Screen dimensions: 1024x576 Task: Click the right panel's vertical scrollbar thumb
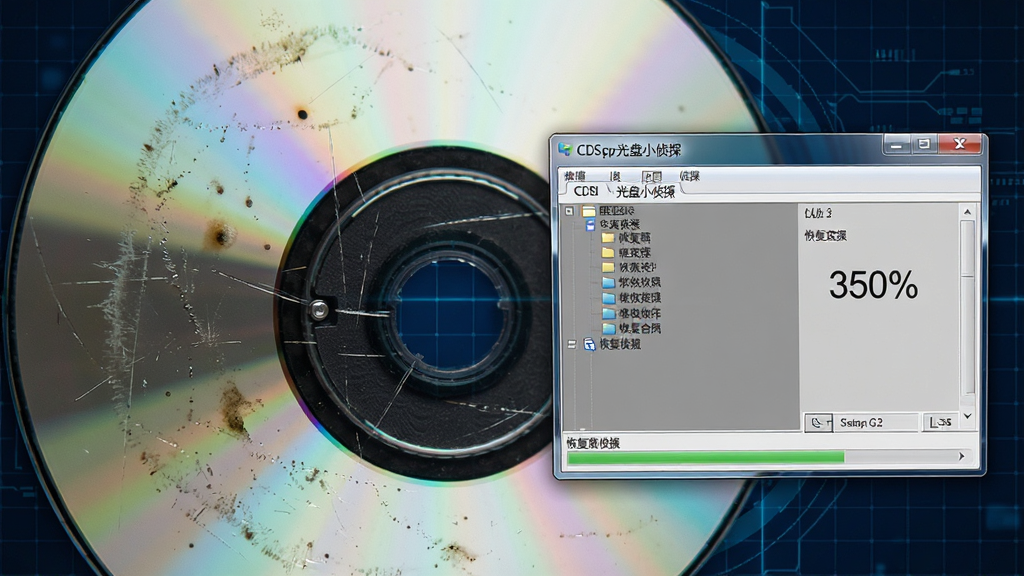click(x=967, y=248)
